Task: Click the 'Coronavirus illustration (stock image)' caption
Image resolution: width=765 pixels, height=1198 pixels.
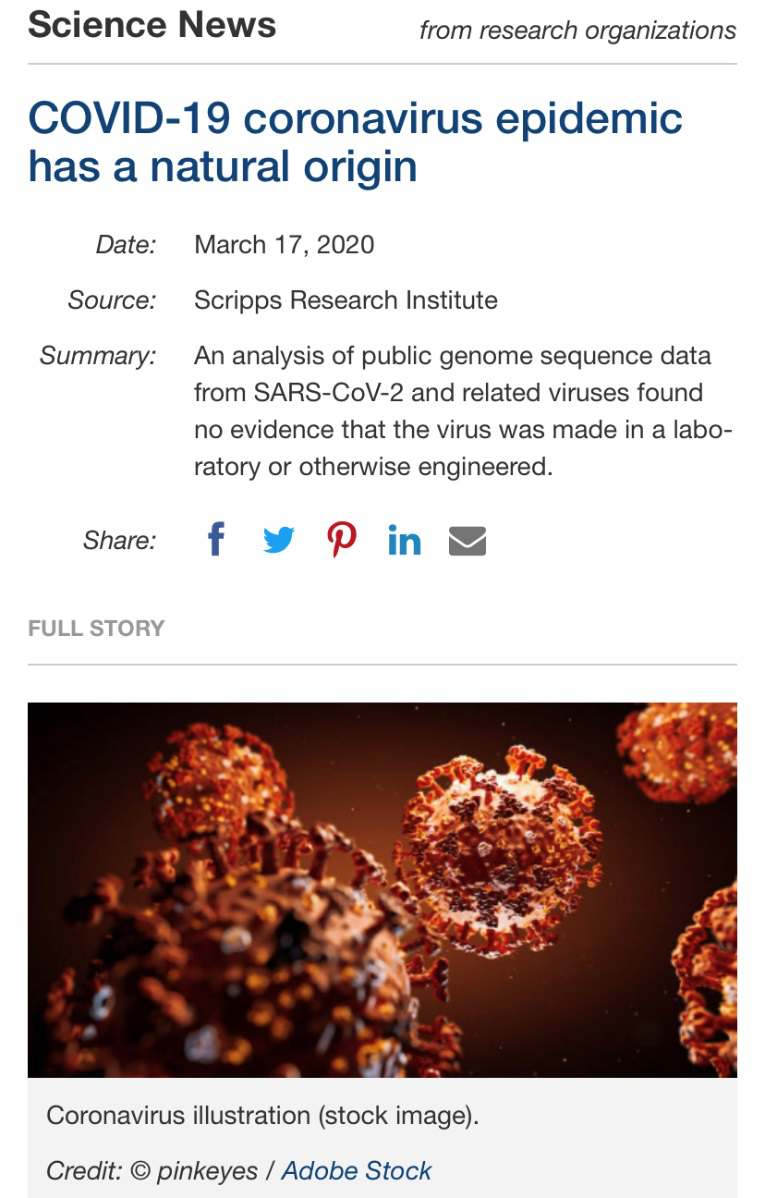Action: [x=262, y=1115]
